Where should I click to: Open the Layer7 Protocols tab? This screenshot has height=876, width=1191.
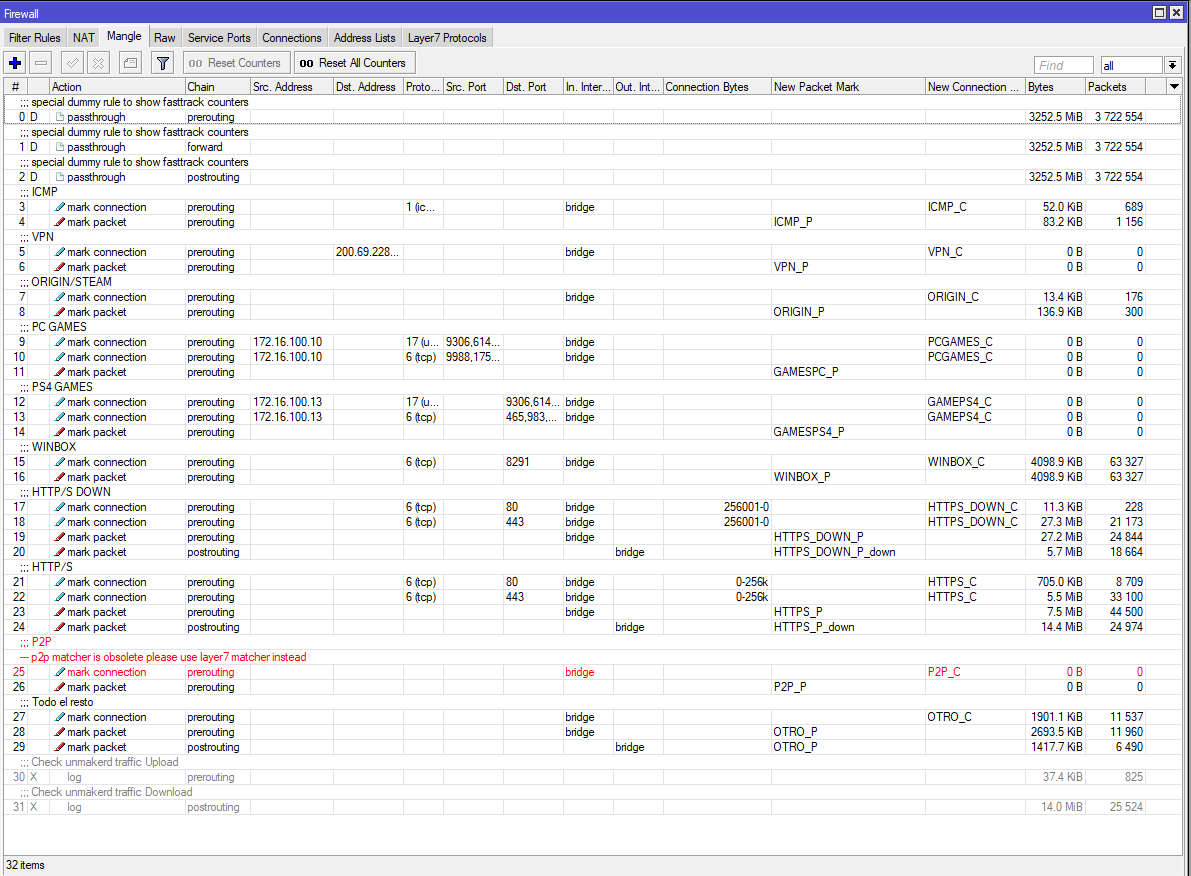446,37
